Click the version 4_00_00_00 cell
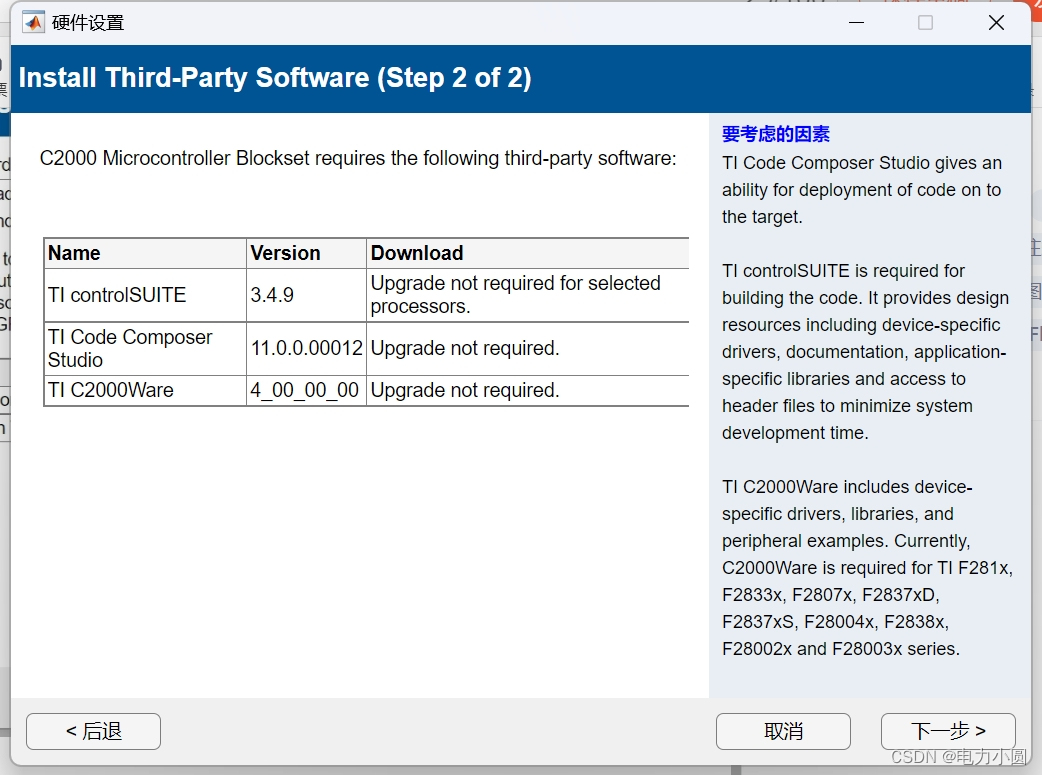 pyautogui.click(x=306, y=390)
